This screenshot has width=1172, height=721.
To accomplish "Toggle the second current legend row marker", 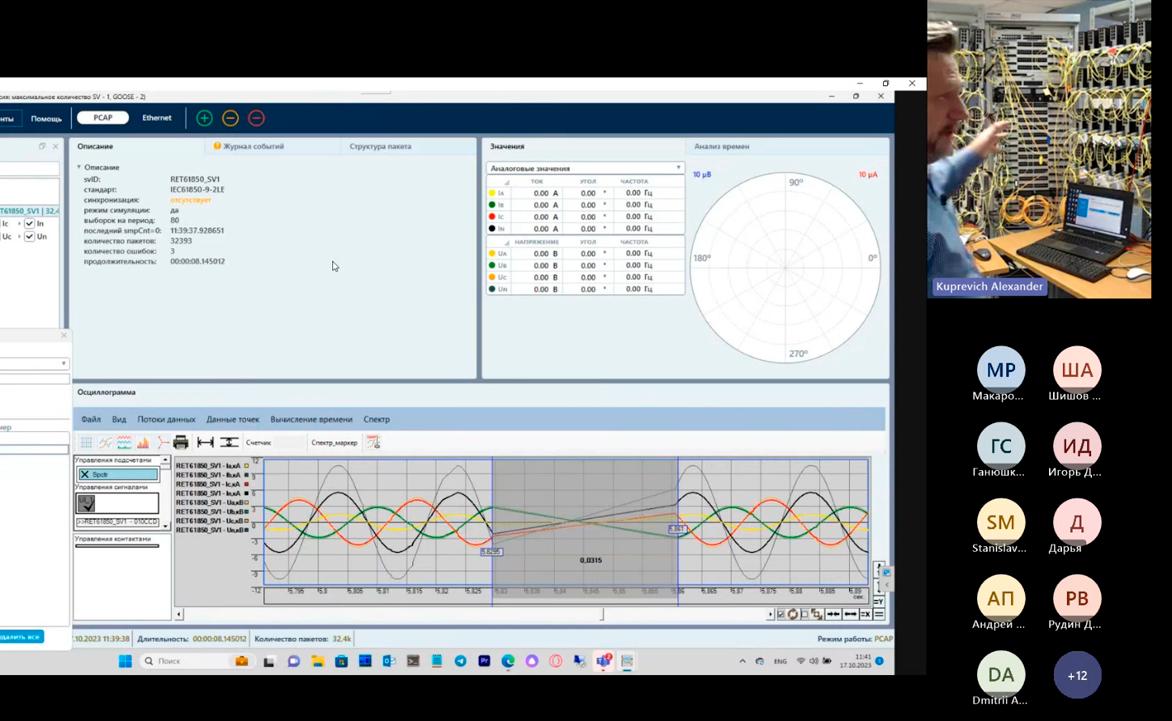I will click(246, 475).
